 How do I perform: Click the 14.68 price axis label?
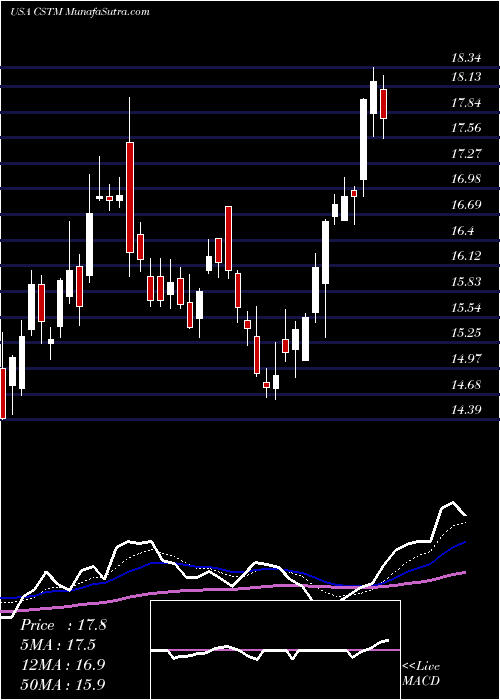point(466,384)
